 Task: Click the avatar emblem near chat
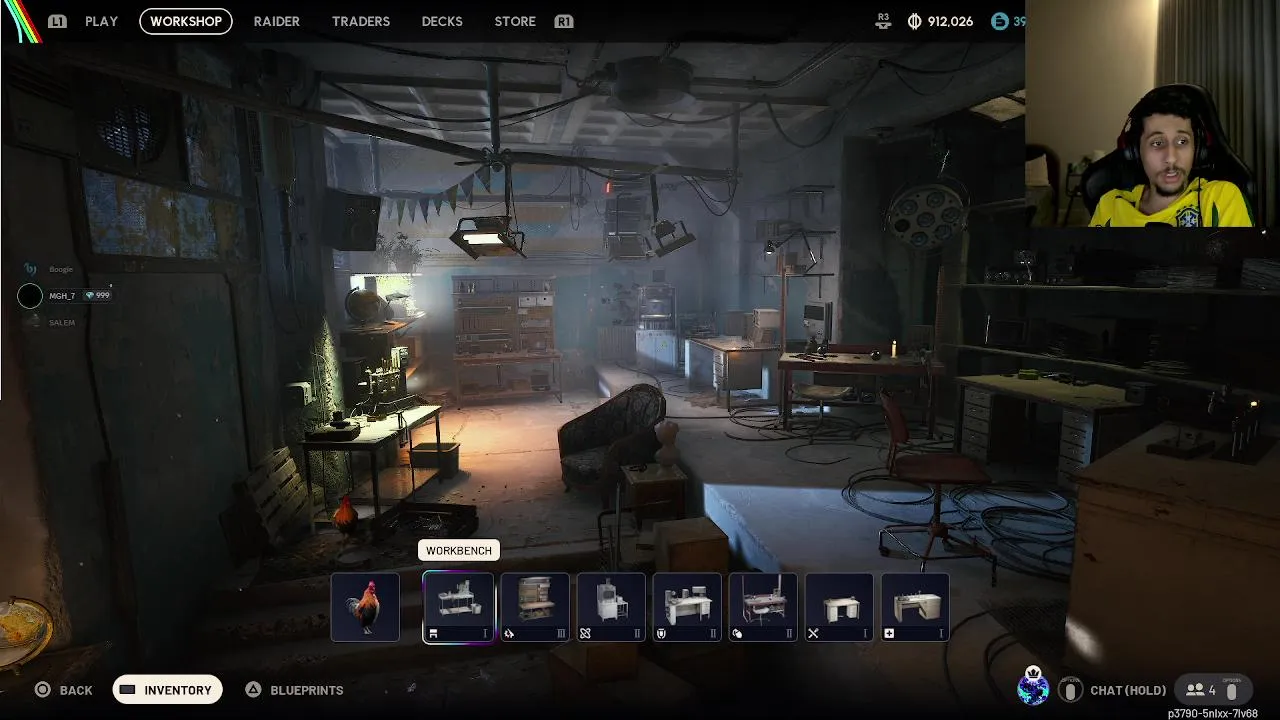[1033, 686]
